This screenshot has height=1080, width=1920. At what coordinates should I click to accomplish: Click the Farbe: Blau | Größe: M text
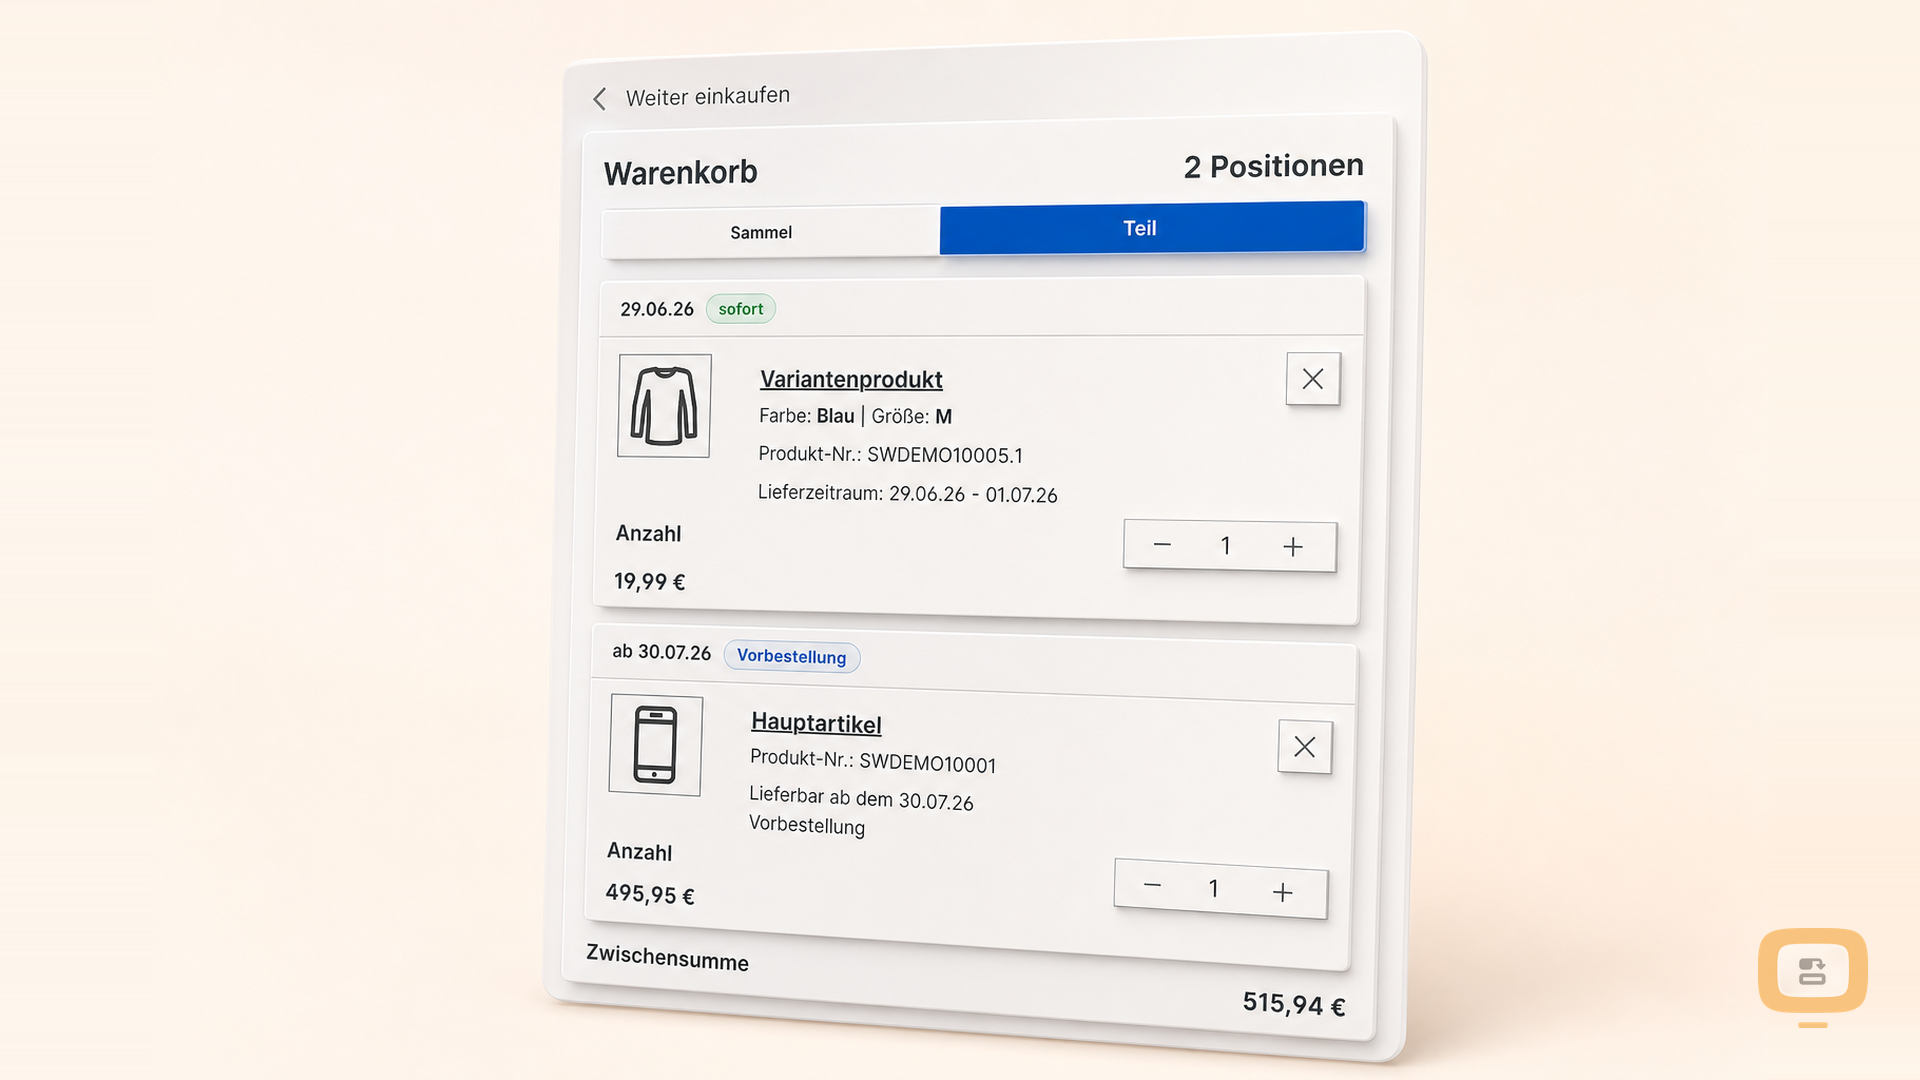click(856, 417)
